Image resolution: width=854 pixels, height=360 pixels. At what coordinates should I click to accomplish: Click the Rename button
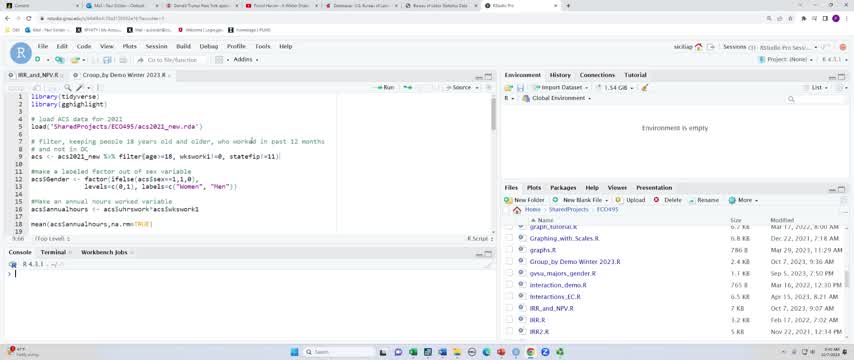(704, 200)
